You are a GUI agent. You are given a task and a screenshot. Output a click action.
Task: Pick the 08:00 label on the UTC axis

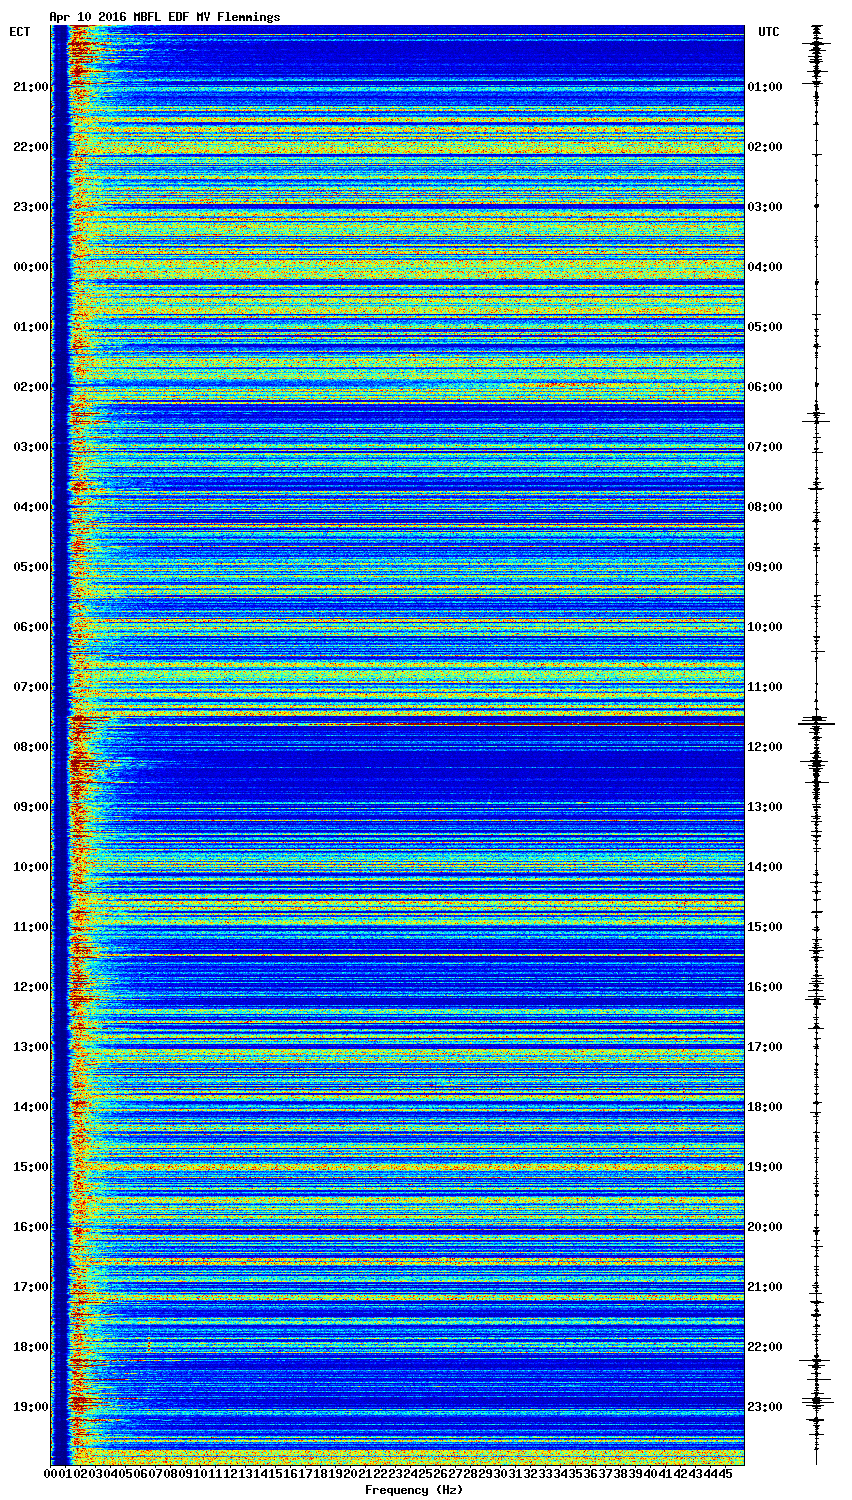765,507
